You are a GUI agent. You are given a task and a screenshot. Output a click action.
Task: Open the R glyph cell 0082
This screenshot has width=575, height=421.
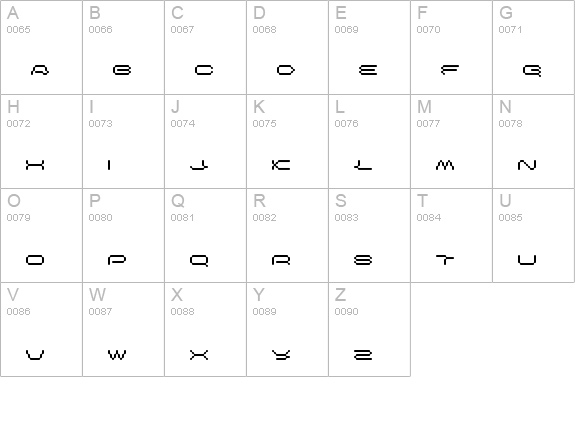[288, 235]
